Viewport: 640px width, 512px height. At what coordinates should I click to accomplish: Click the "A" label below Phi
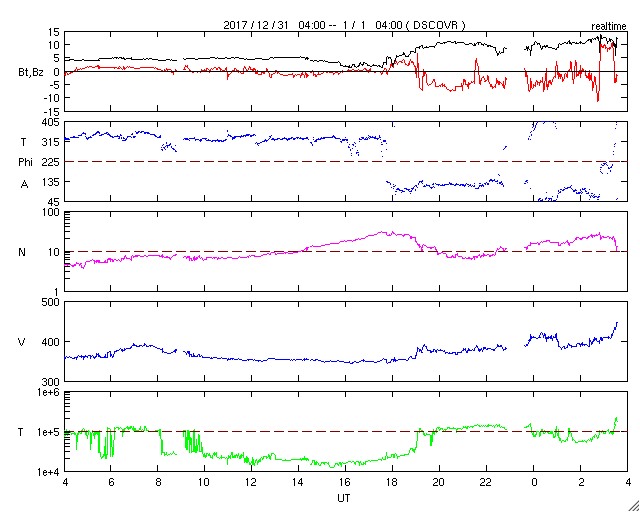tap(24, 184)
